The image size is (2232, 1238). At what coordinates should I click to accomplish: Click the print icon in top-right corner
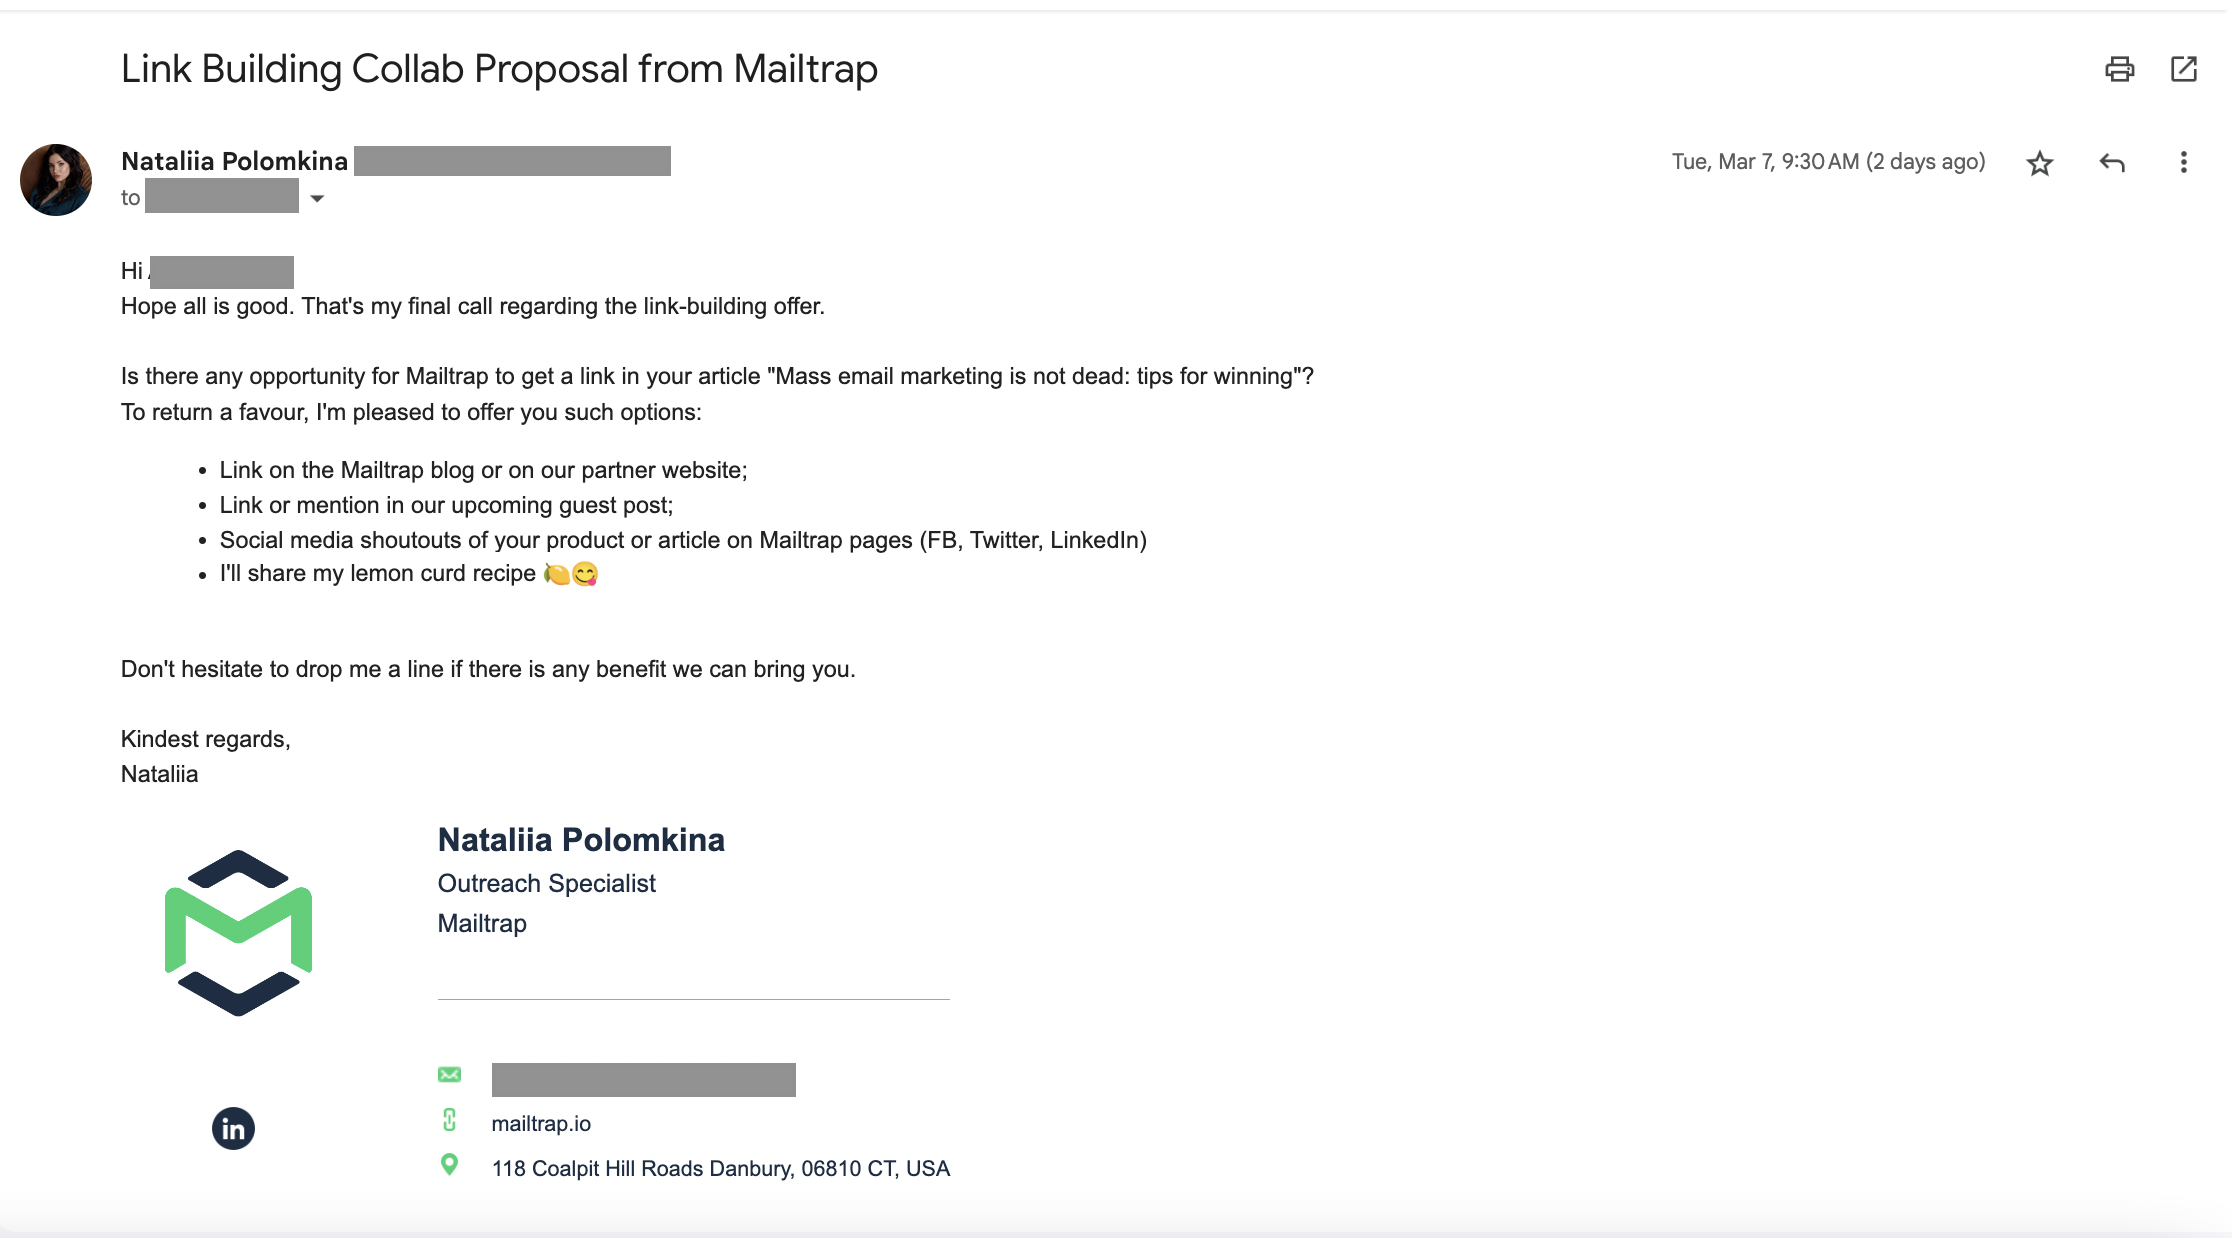2121,69
